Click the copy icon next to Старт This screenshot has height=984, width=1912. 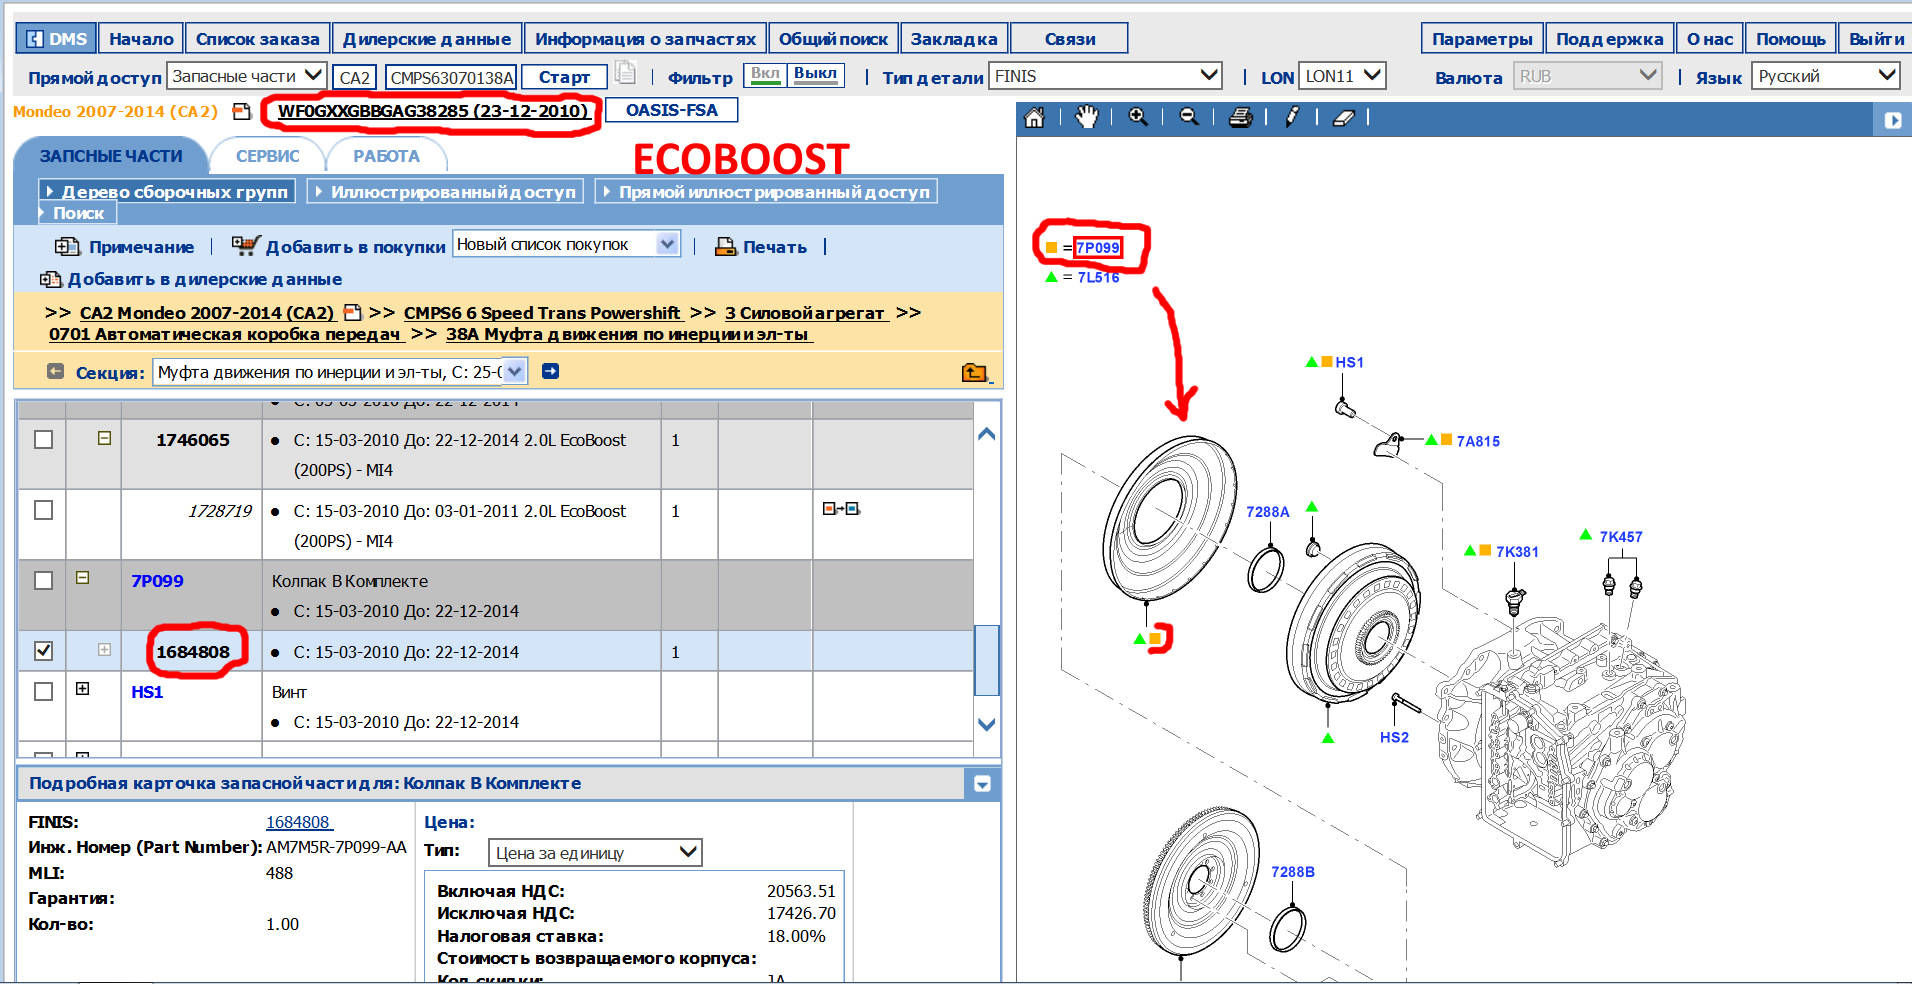point(625,73)
